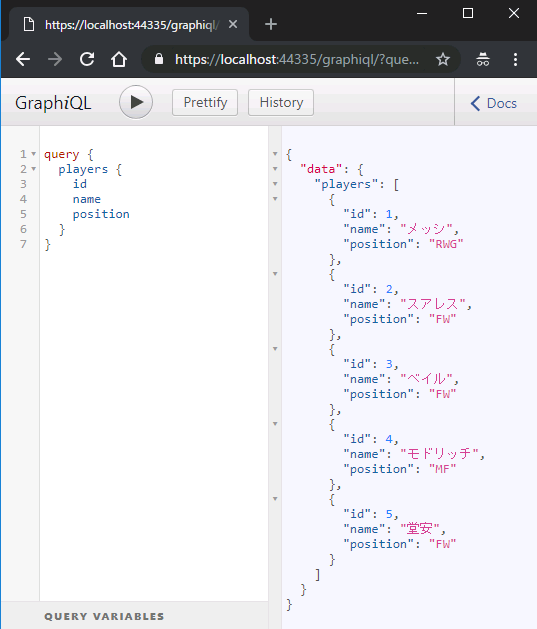
Task: Click the Prettify button
Action: pos(205,102)
